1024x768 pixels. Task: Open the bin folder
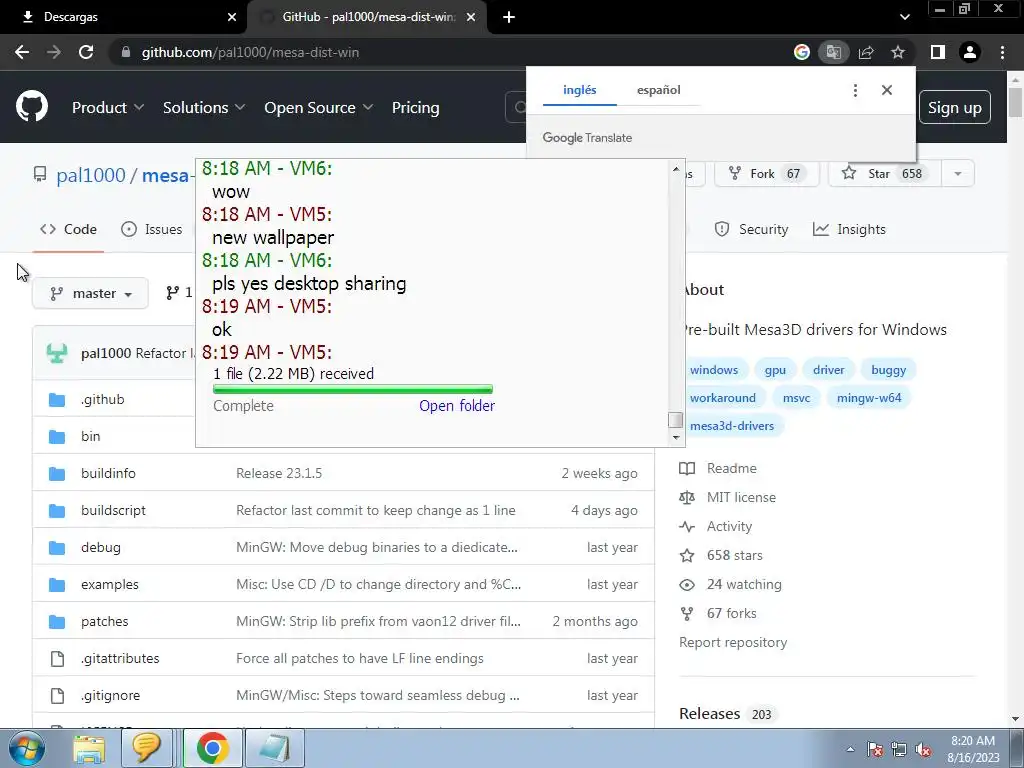coord(91,436)
